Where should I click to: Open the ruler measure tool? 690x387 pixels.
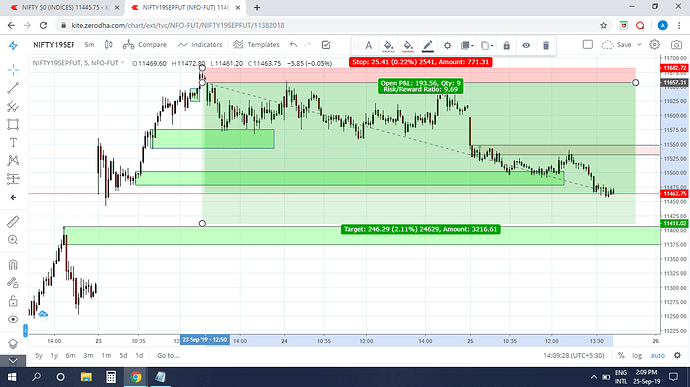[13, 222]
